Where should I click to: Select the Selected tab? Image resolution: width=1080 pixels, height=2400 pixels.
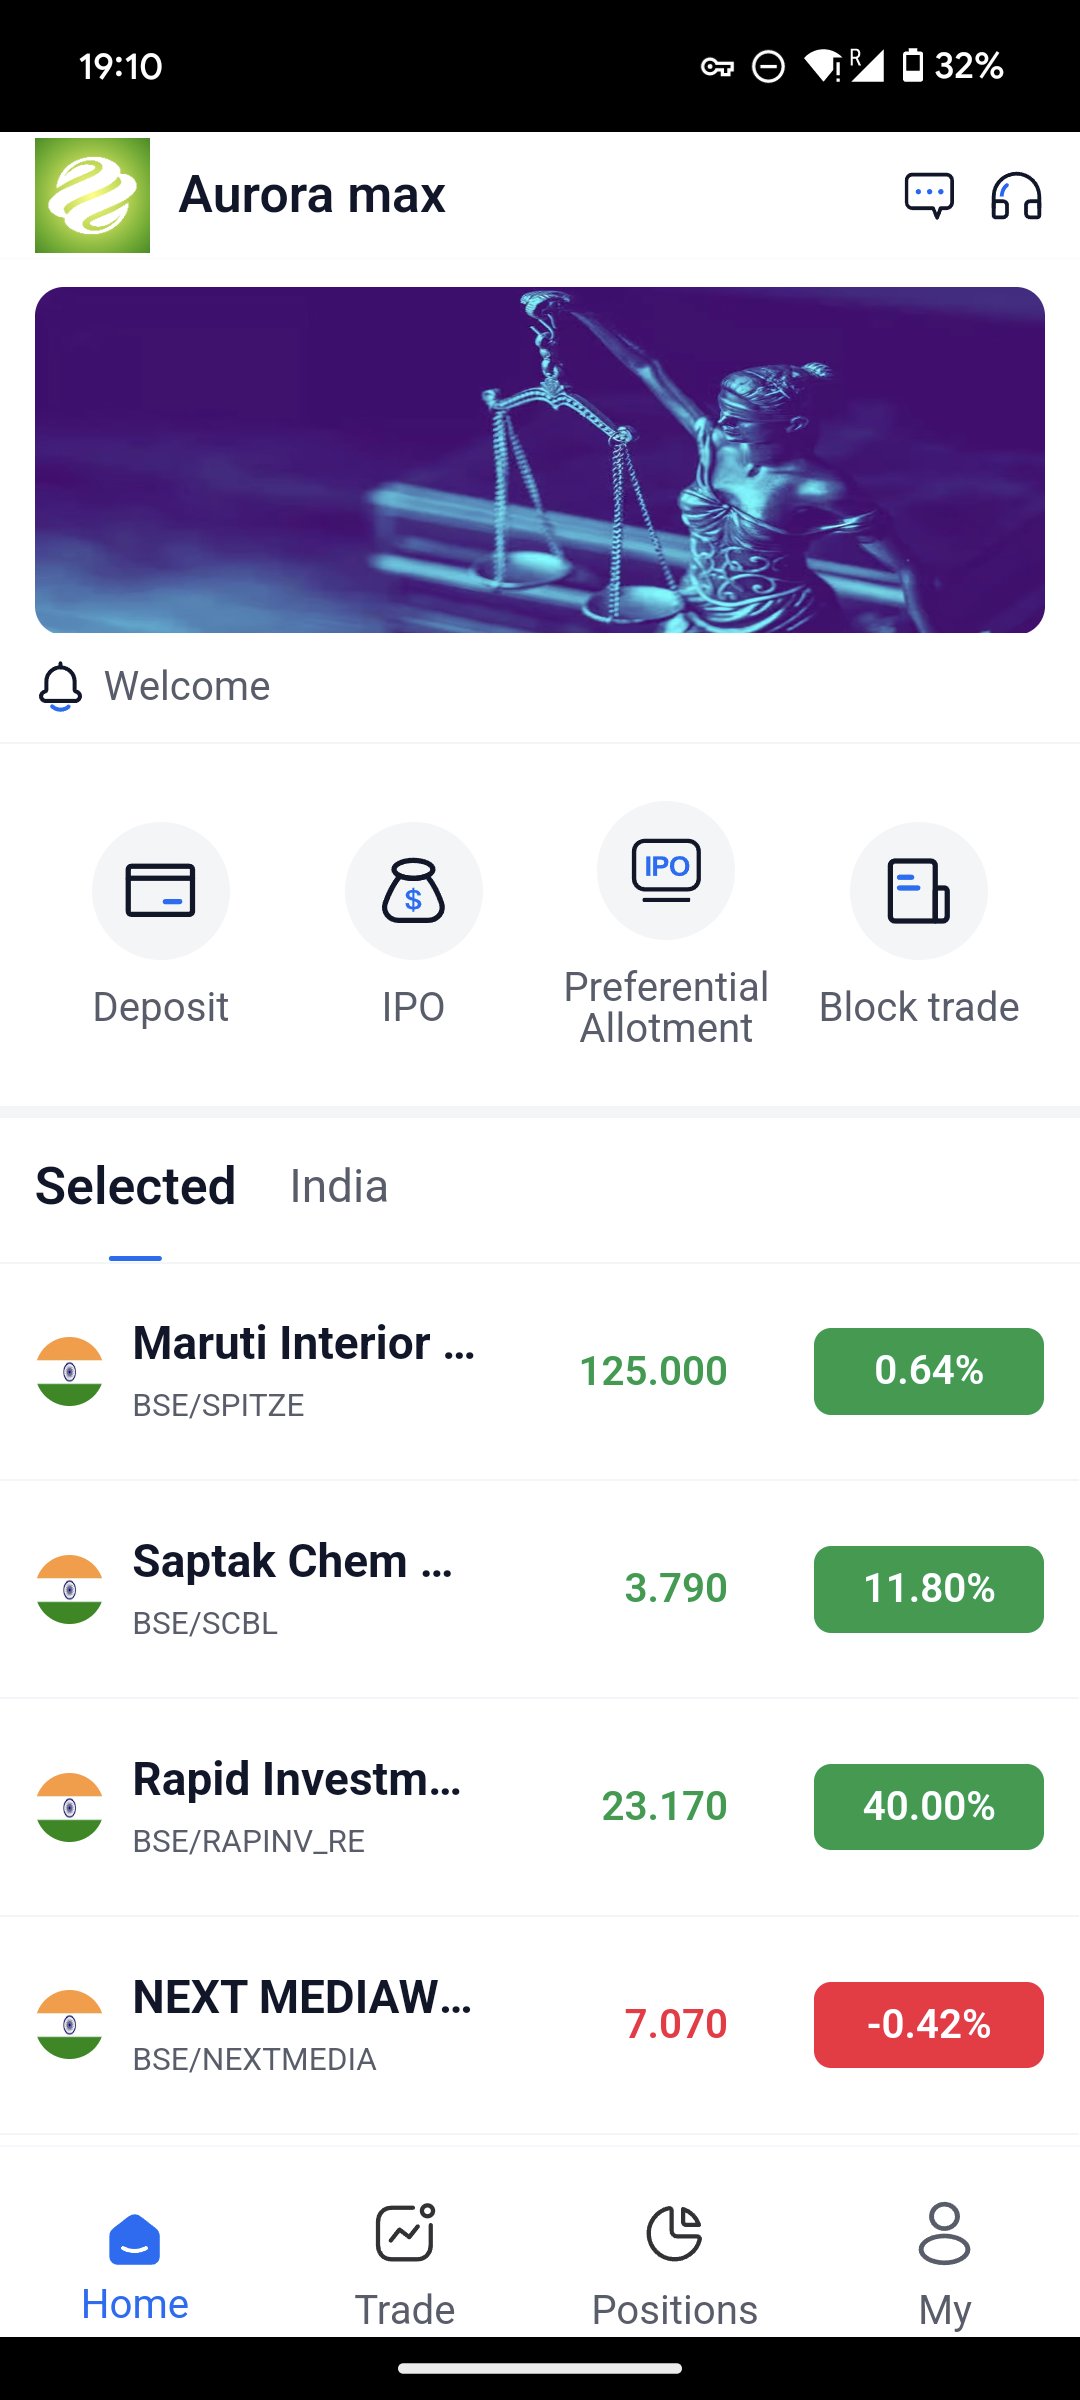(x=136, y=1187)
